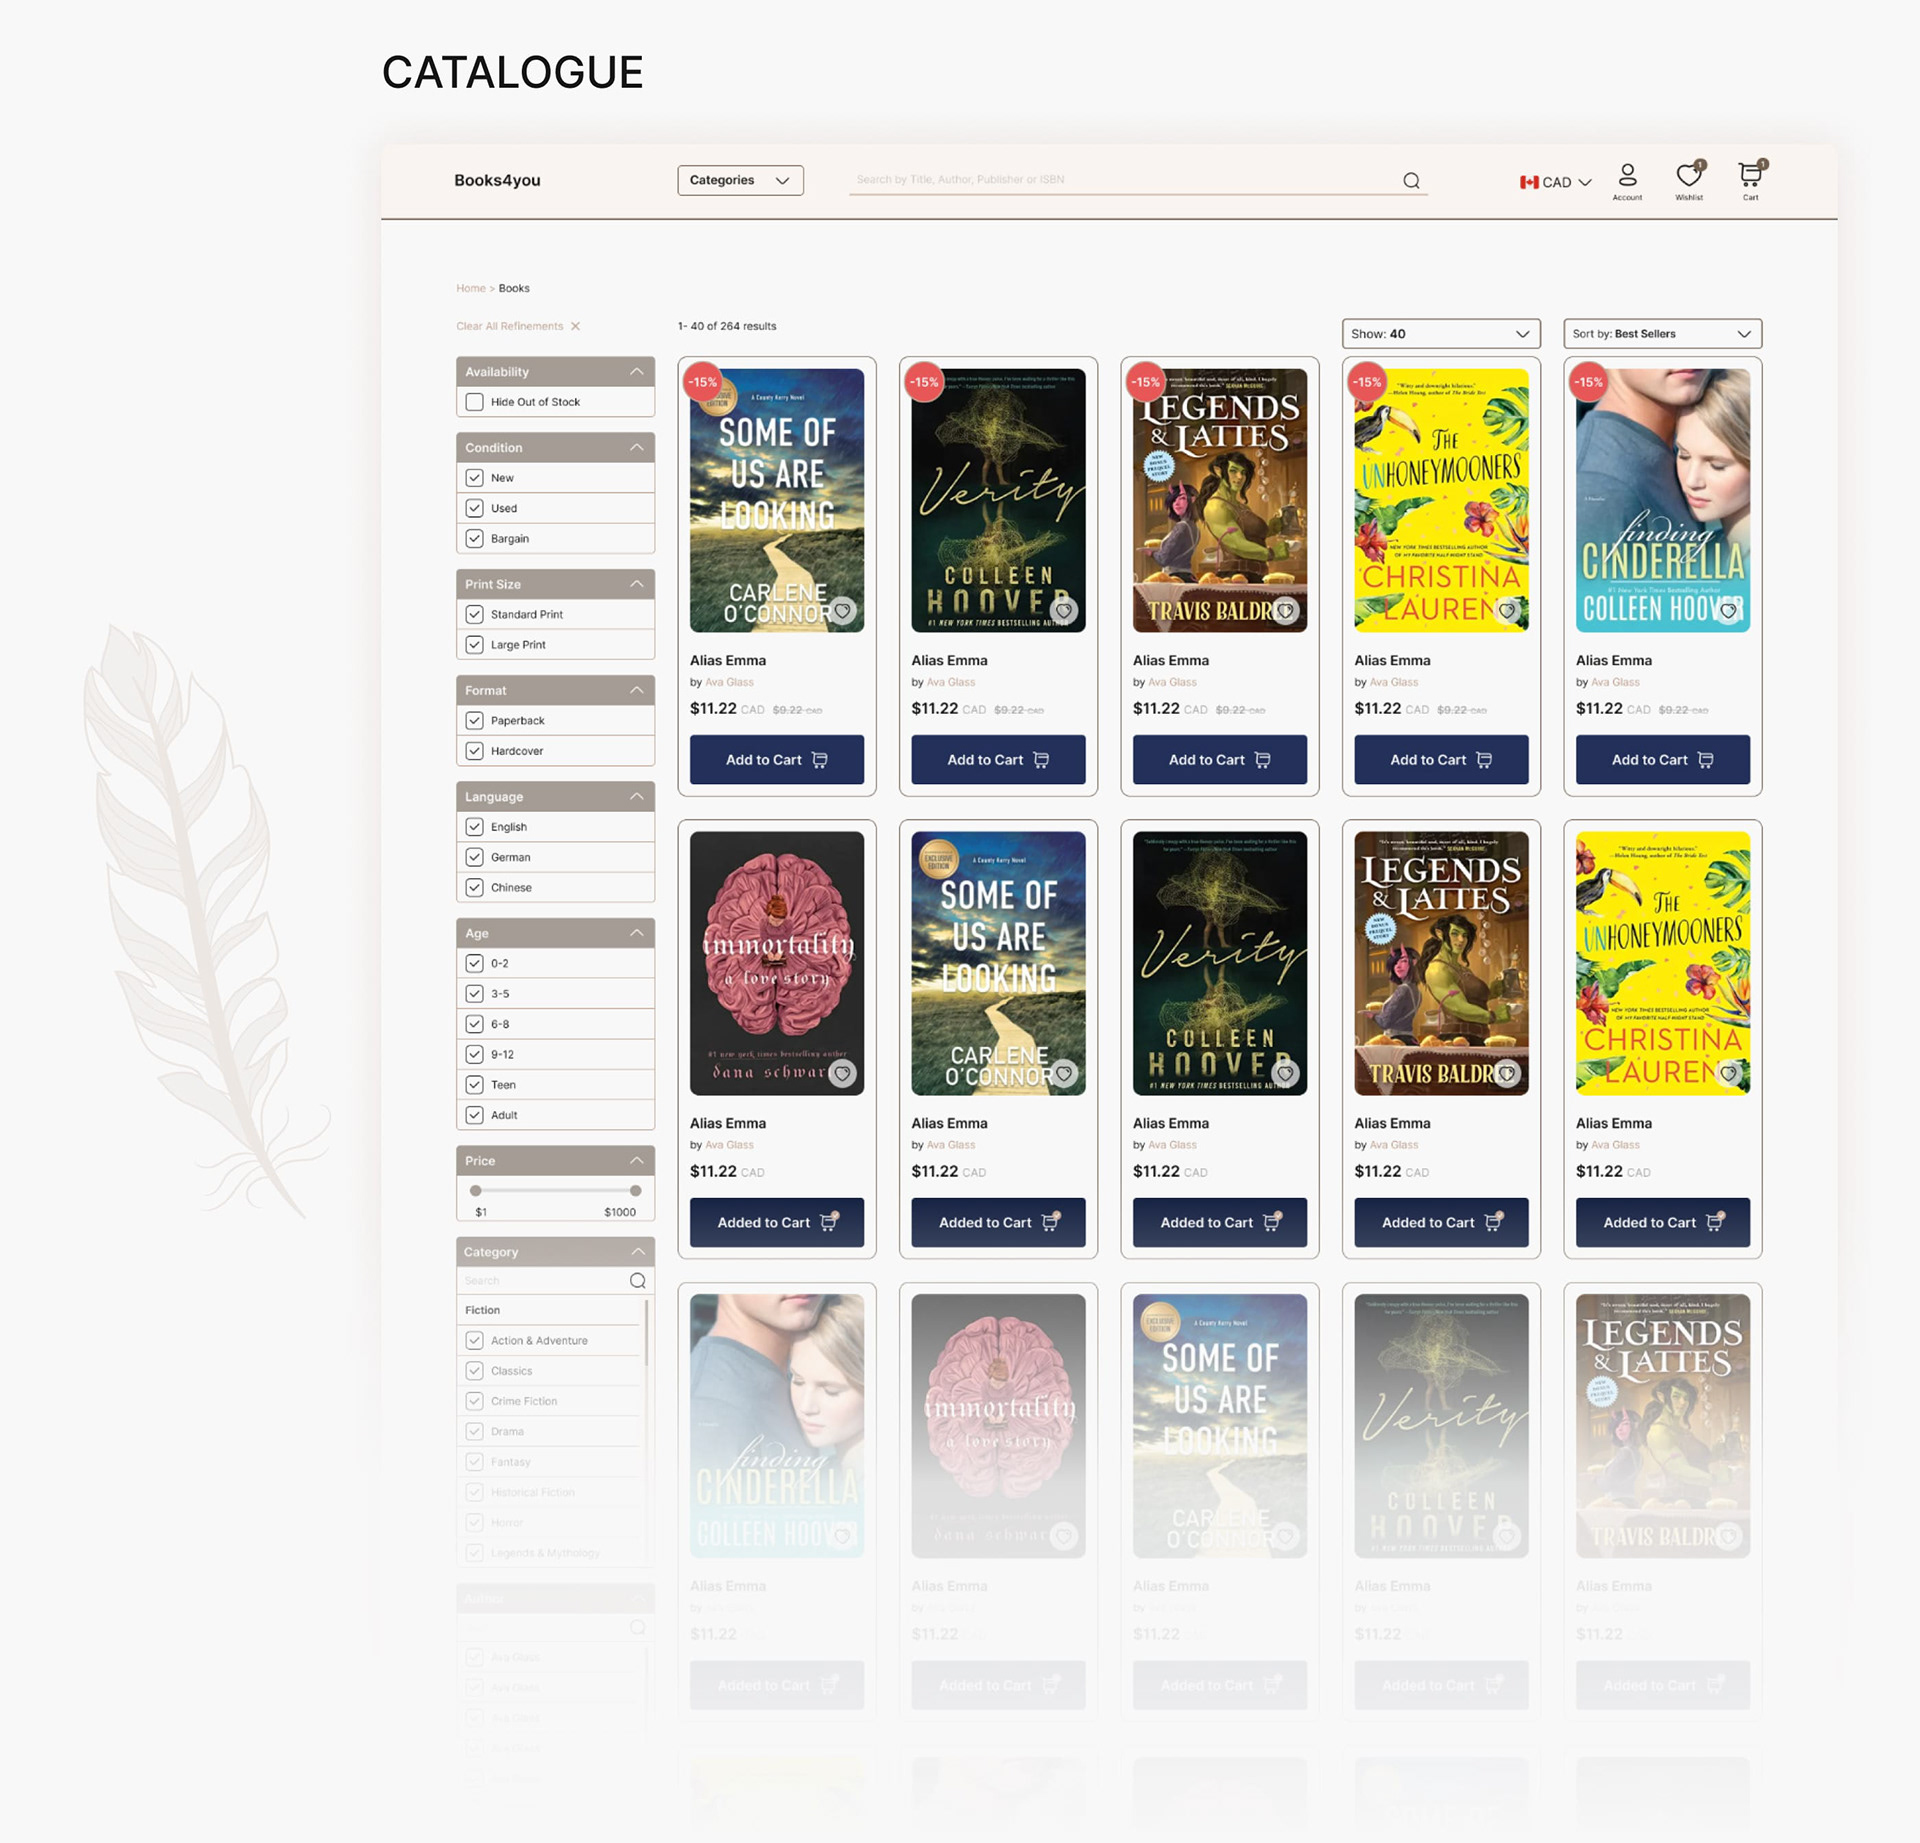Click the X icon beside Clear All Refinements
Screen dimensions: 1920x1843
(x=575, y=326)
